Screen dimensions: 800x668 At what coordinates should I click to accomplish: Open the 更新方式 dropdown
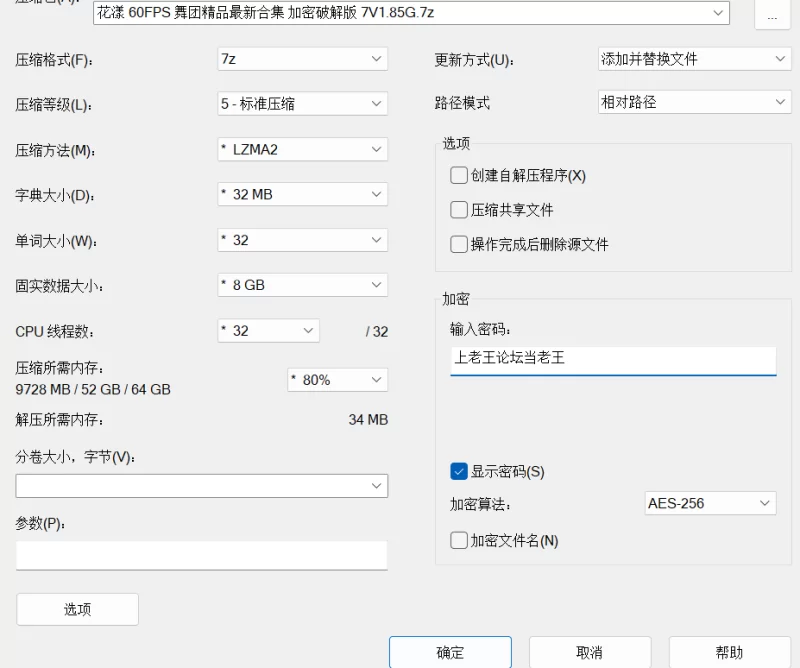click(x=694, y=59)
